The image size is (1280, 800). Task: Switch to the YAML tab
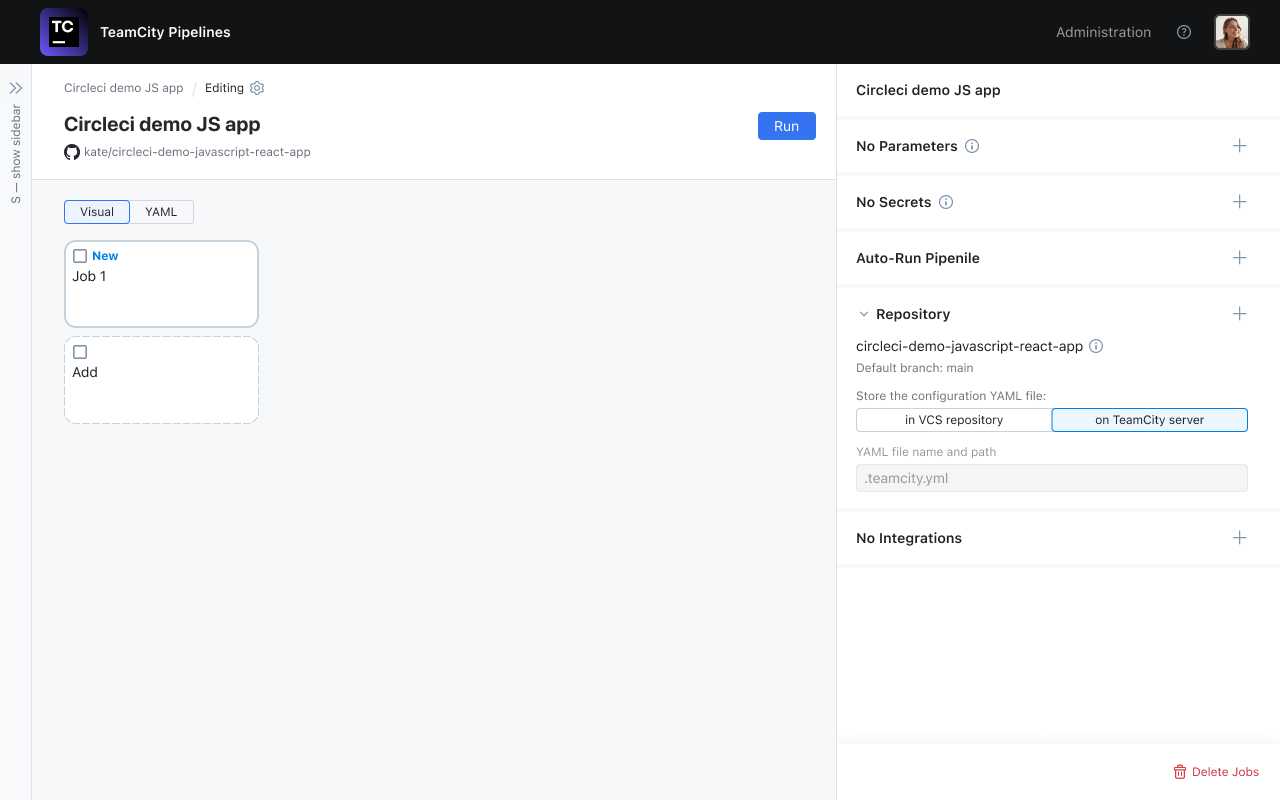pyautogui.click(x=161, y=212)
